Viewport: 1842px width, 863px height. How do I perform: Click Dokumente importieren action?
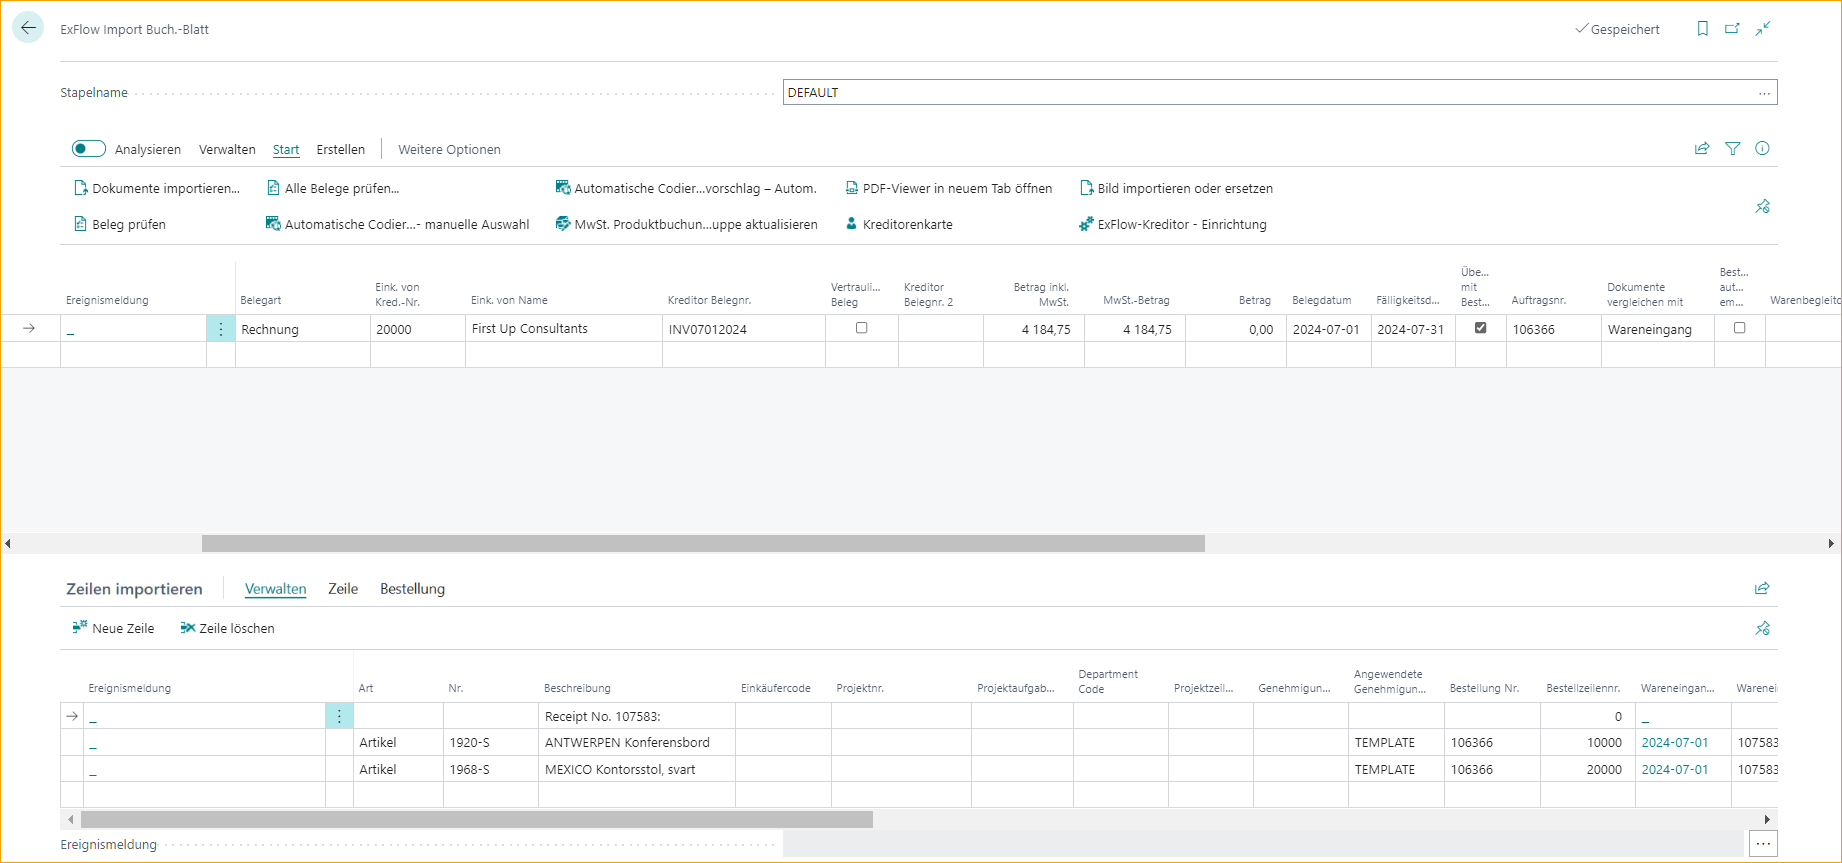[x=157, y=189]
